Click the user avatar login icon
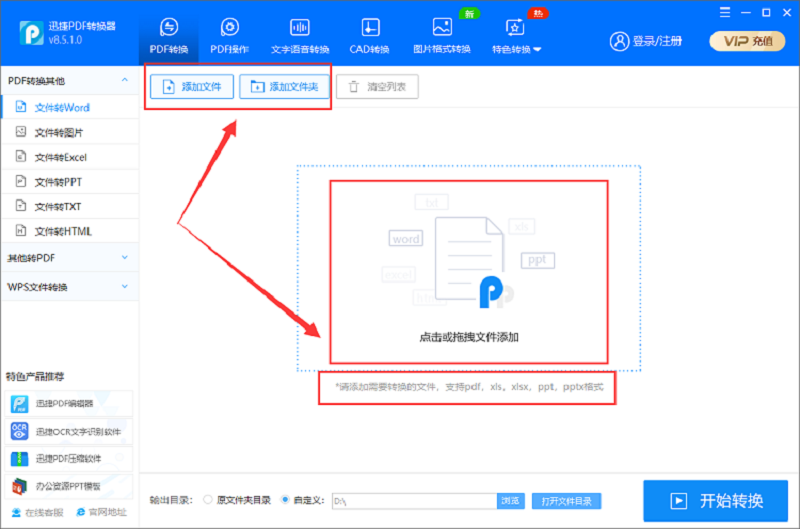Image resolution: width=800 pixels, height=529 pixels. pos(619,41)
